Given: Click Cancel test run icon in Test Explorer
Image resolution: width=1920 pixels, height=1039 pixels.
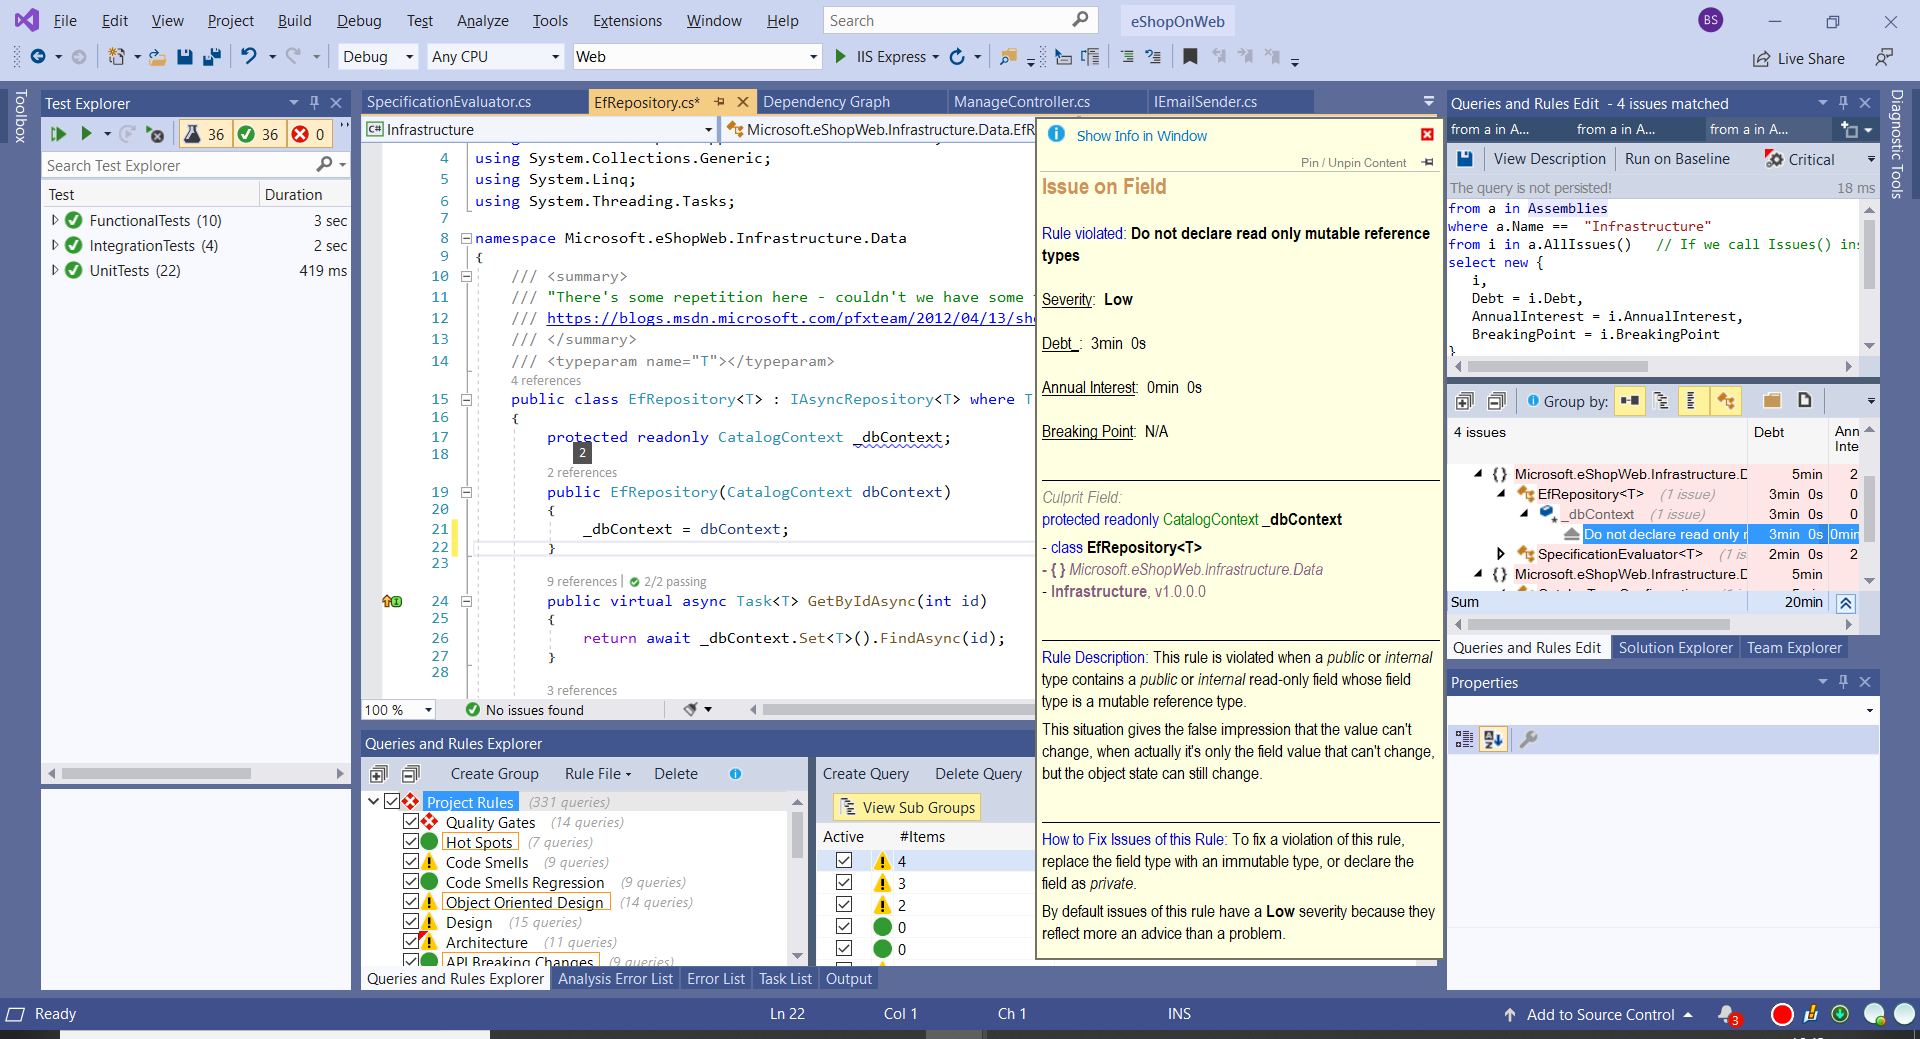Looking at the screenshot, I should pyautogui.click(x=154, y=134).
